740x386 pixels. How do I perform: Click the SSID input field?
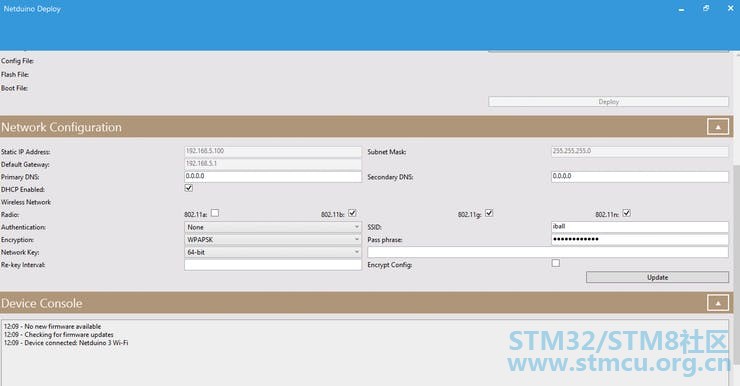639,227
